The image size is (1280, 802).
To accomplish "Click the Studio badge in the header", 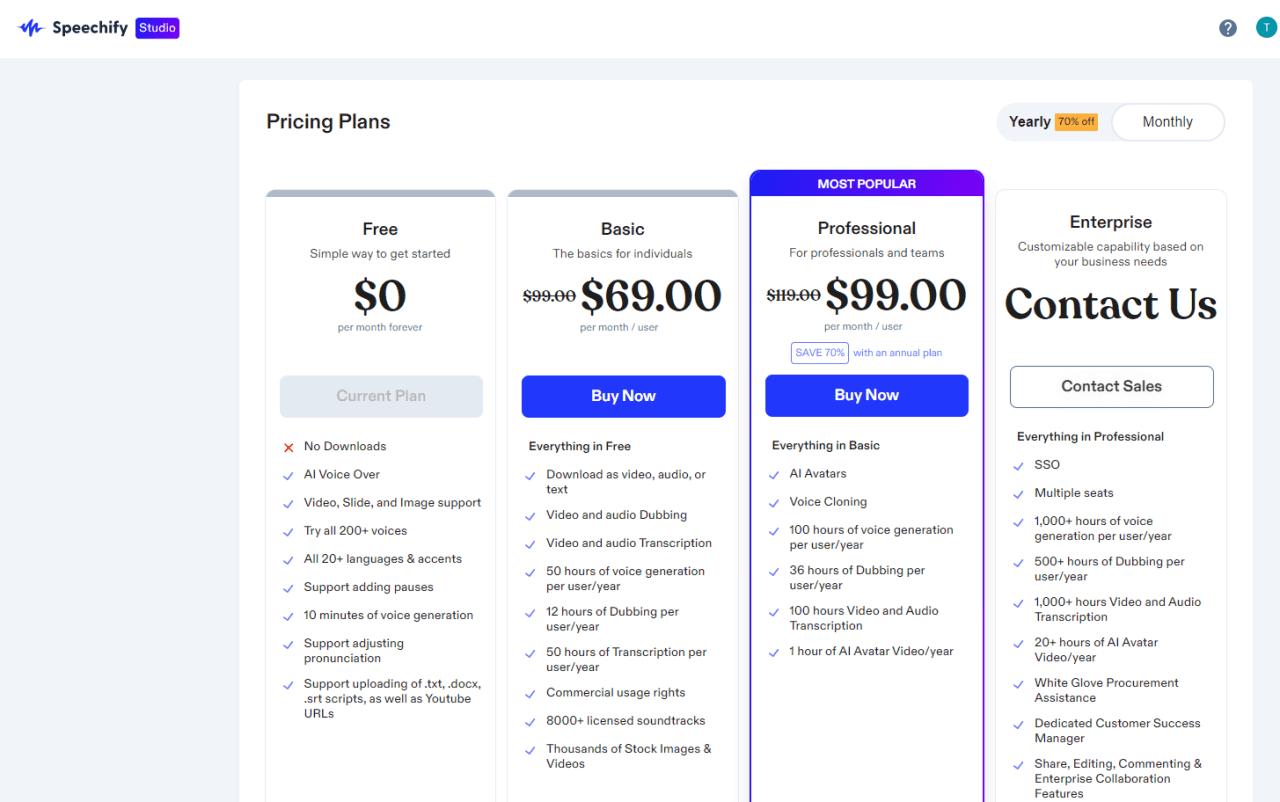I will tap(157, 28).
